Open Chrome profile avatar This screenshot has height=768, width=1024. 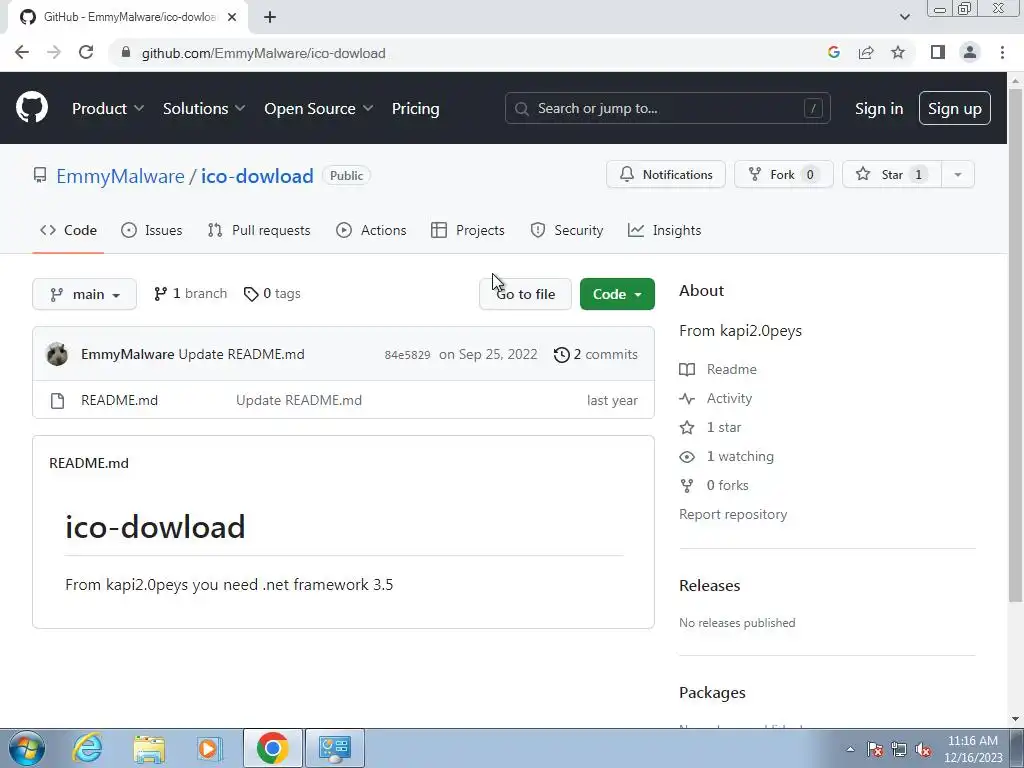coord(970,52)
